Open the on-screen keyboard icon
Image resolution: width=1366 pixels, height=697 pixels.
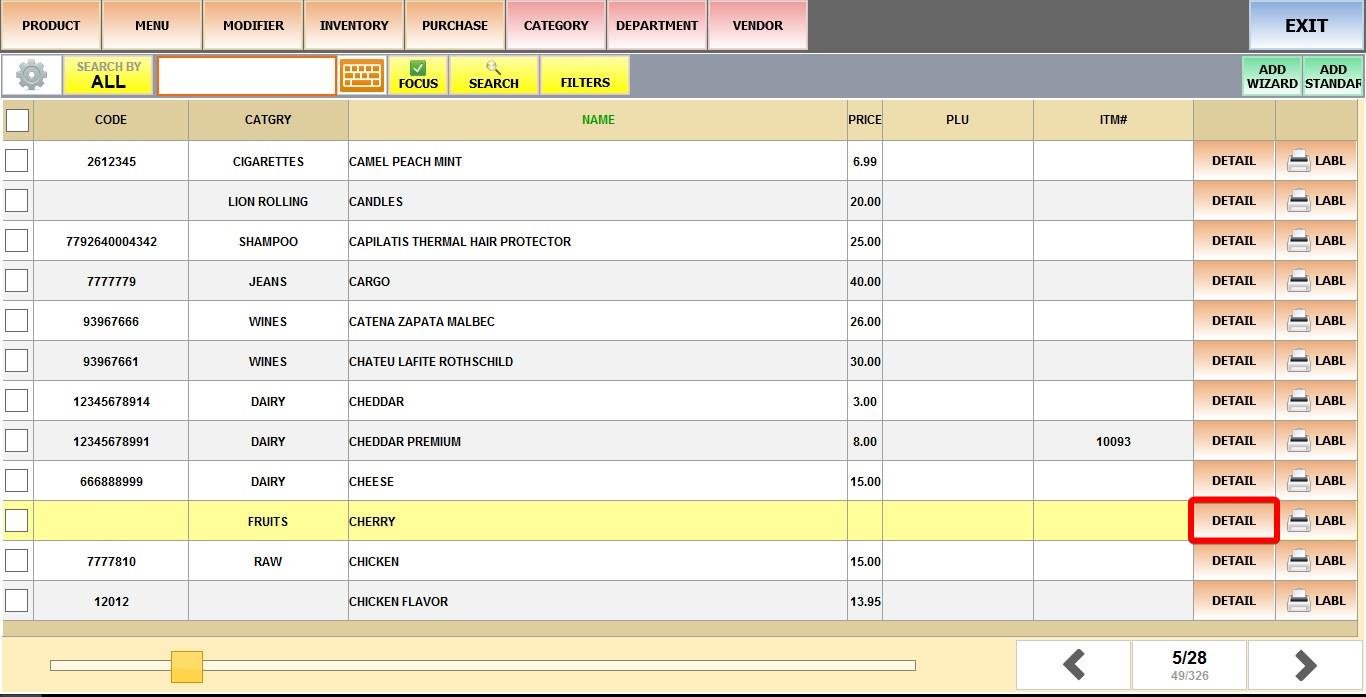tap(362, 76)
